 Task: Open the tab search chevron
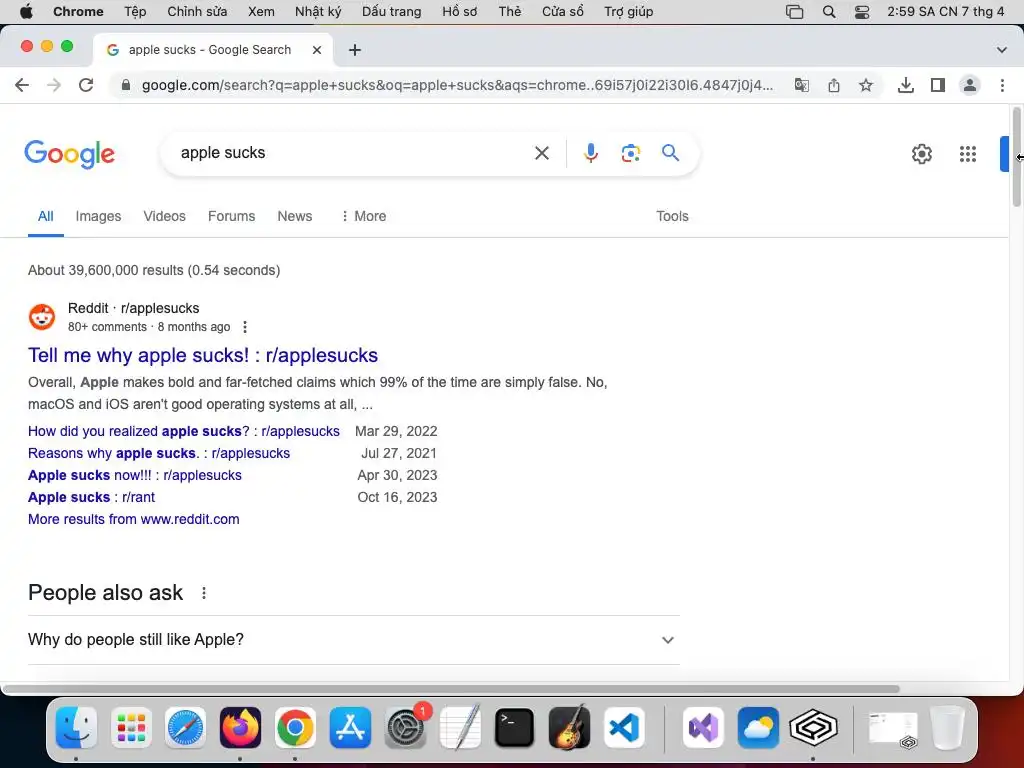(1002, 50)
